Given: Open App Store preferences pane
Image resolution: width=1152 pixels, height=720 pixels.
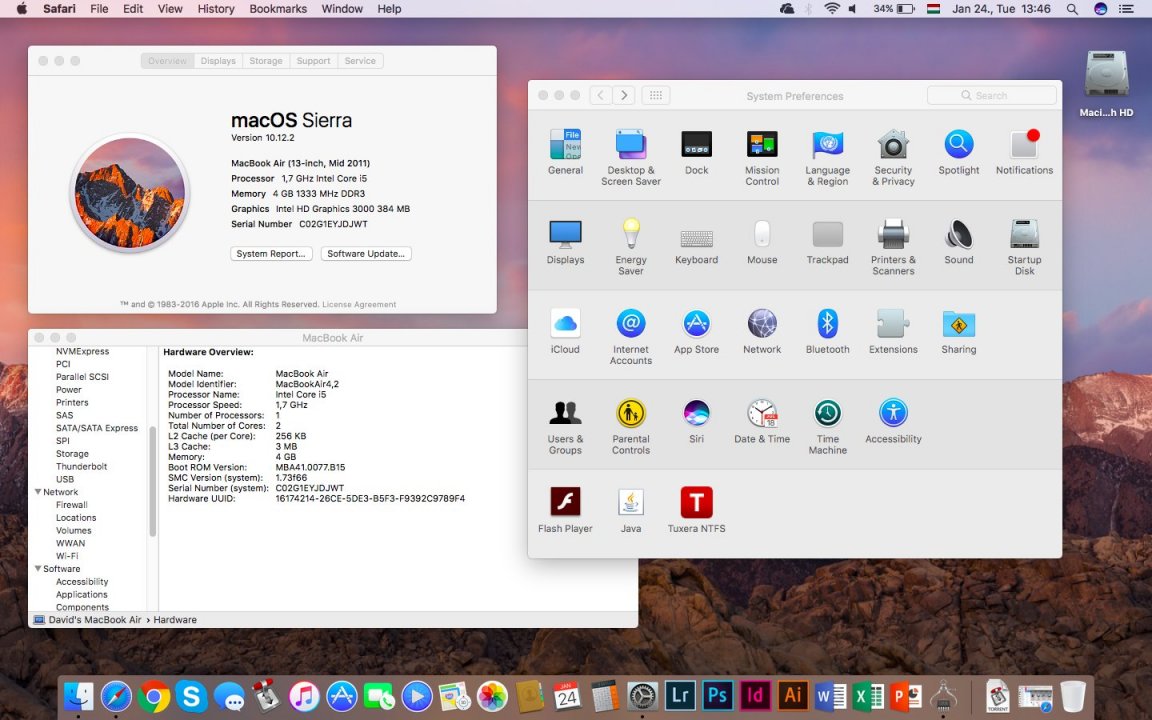Looking at the screenshot, I should click(x=696, y=332).
